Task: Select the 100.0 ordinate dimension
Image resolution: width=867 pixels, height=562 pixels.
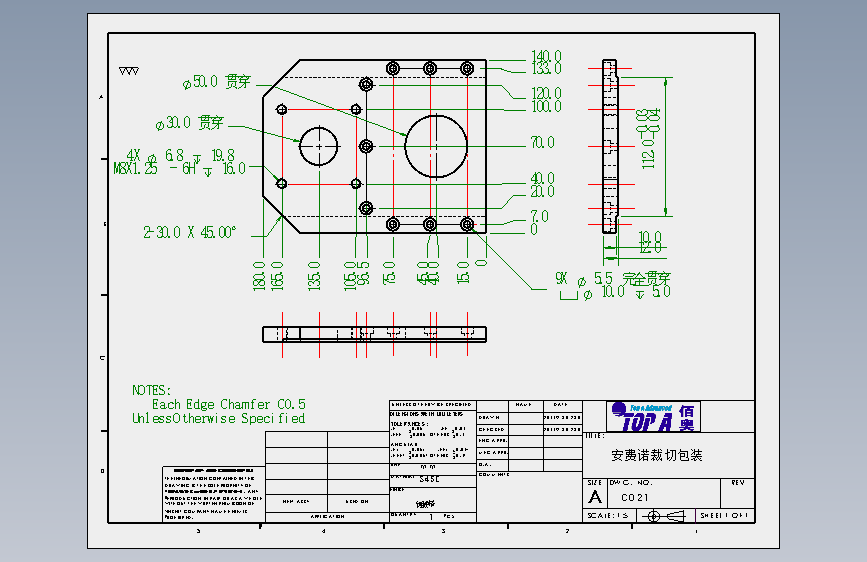Action: [546, 106]
